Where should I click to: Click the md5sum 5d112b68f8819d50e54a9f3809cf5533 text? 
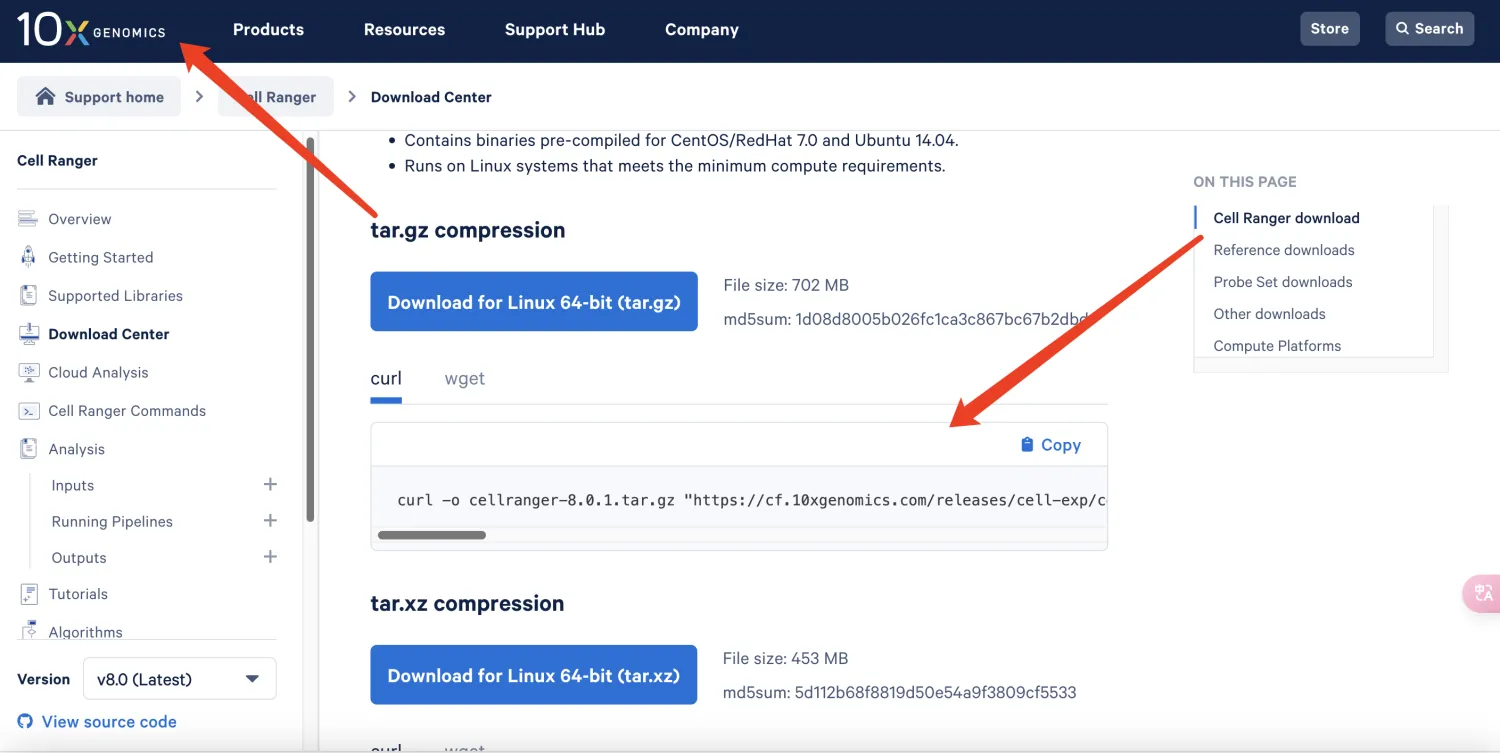900,692
